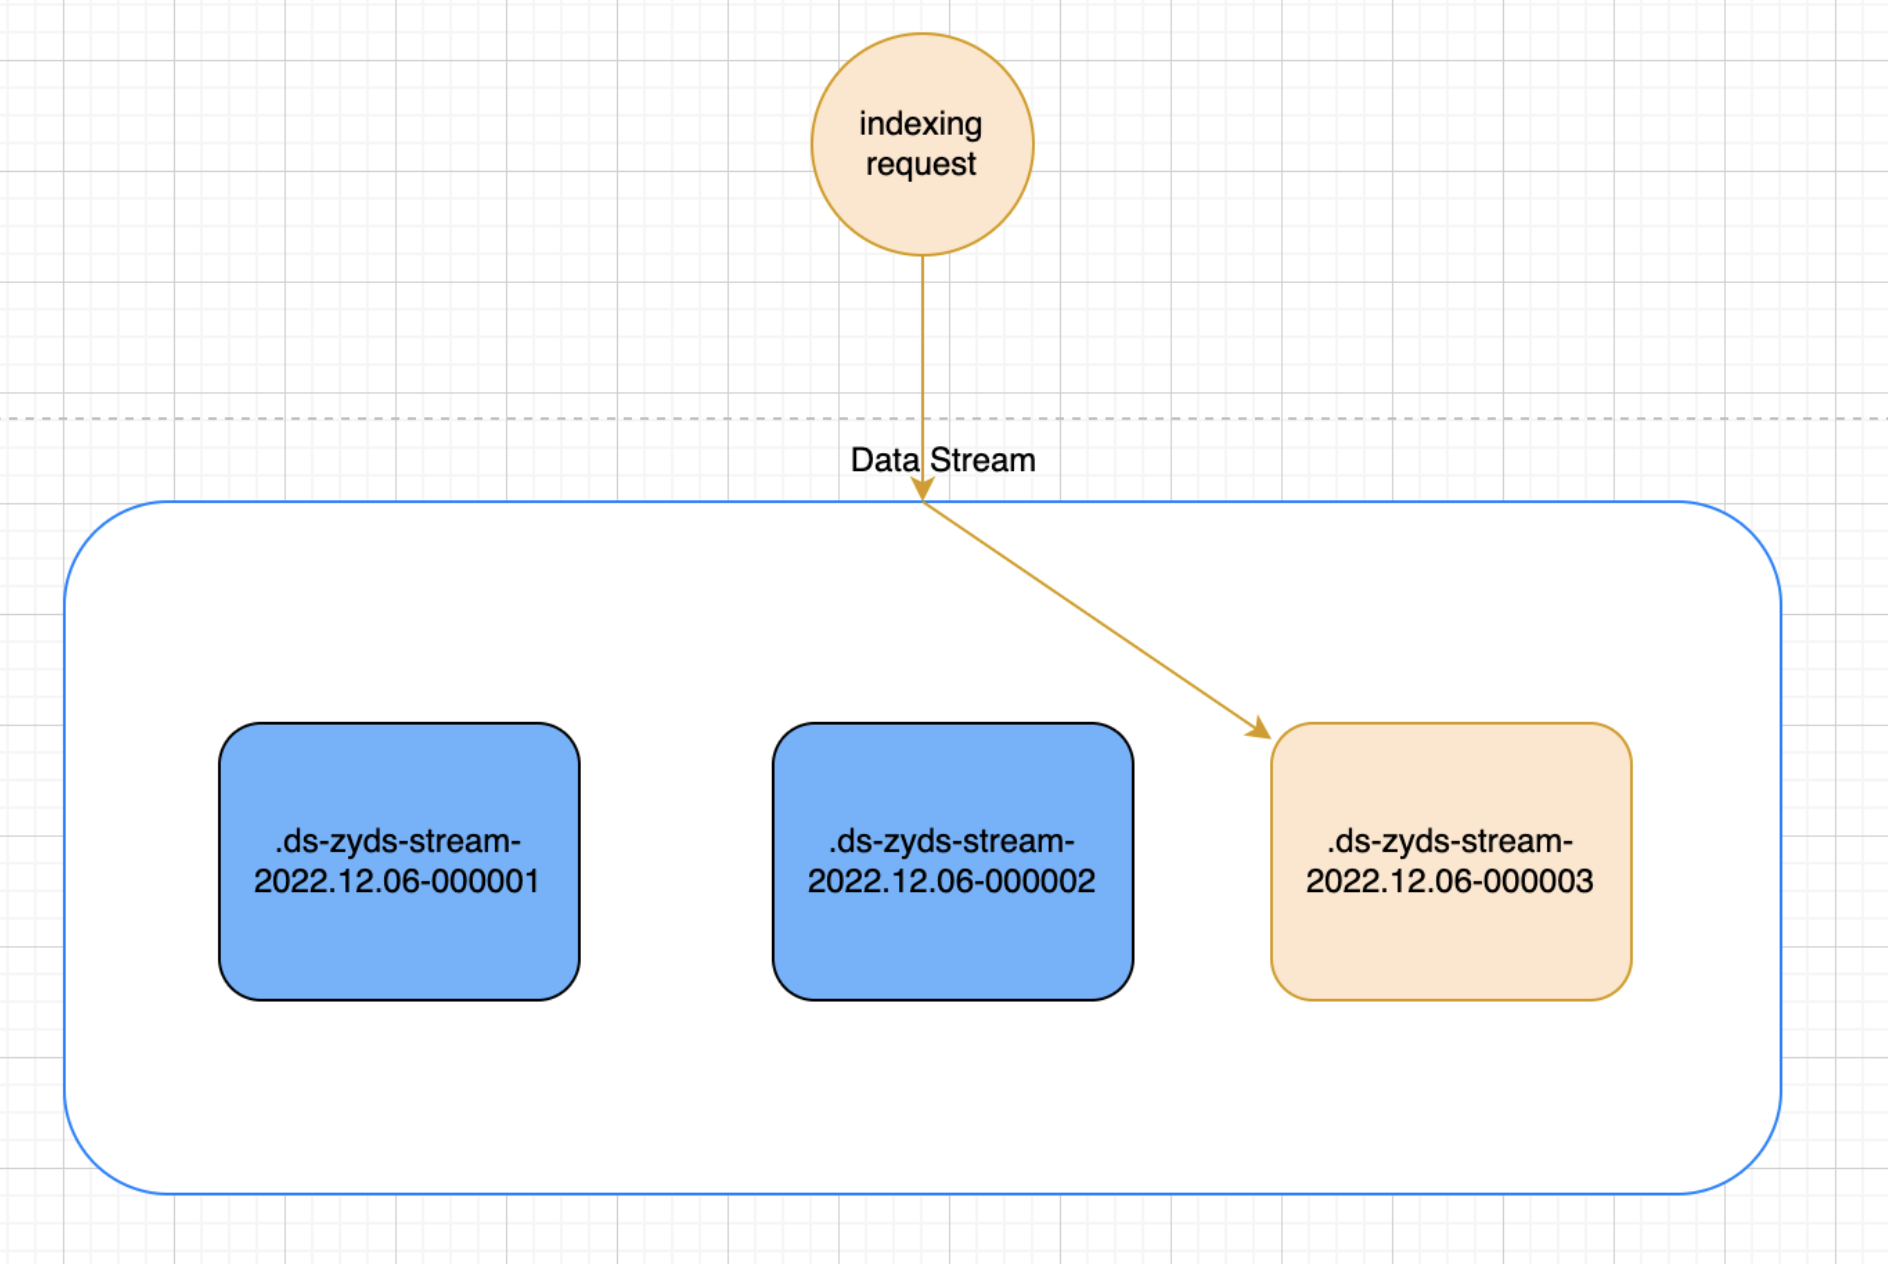This screenshot has width=1888, height=1264.
Task: Click the Data Stream label text
Action: 943,460
